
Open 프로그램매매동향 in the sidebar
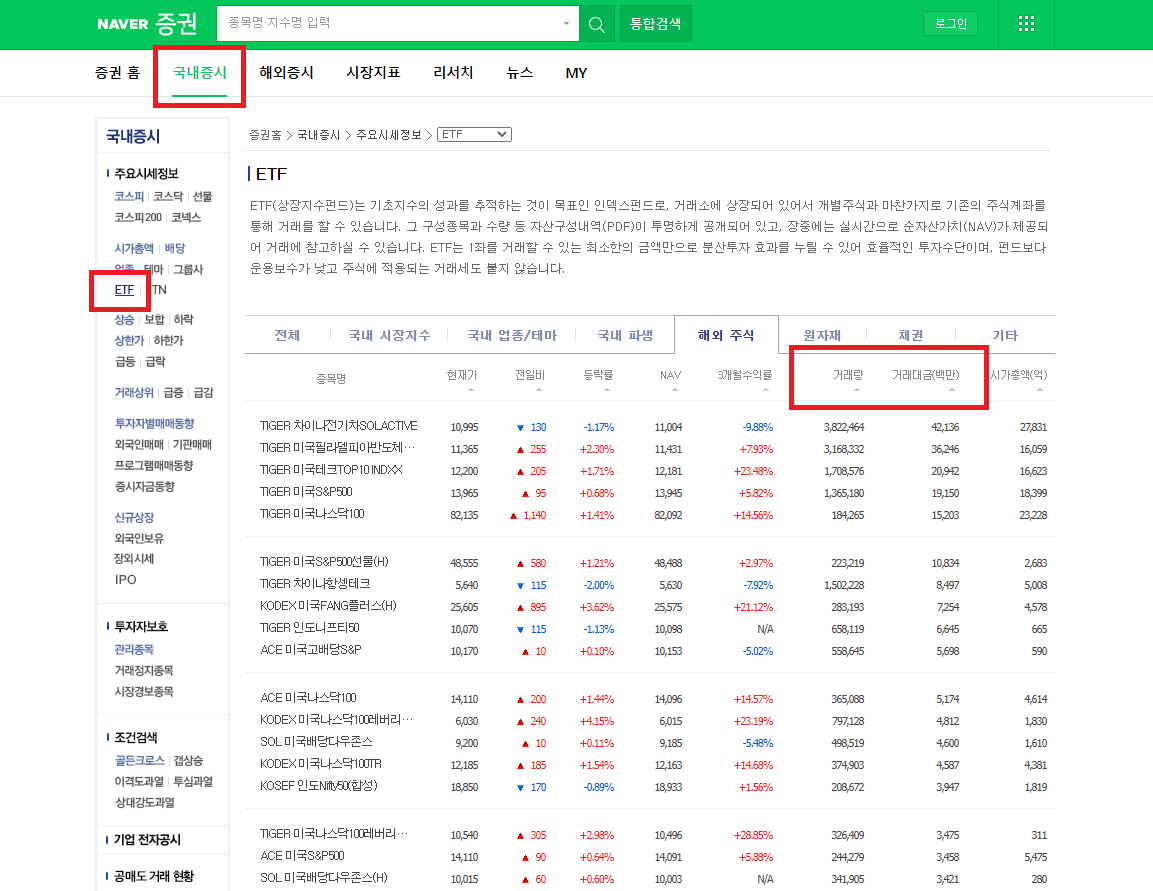154,465
